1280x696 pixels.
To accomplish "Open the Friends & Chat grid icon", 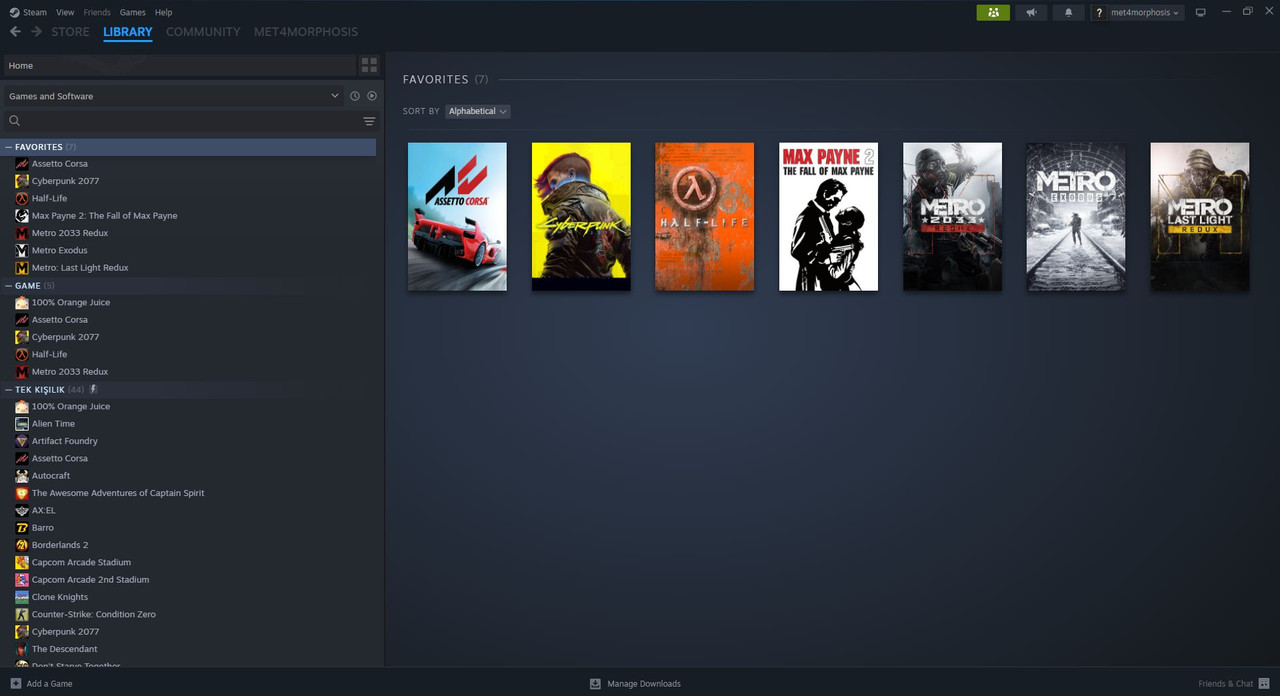I will coord(1265,684).
